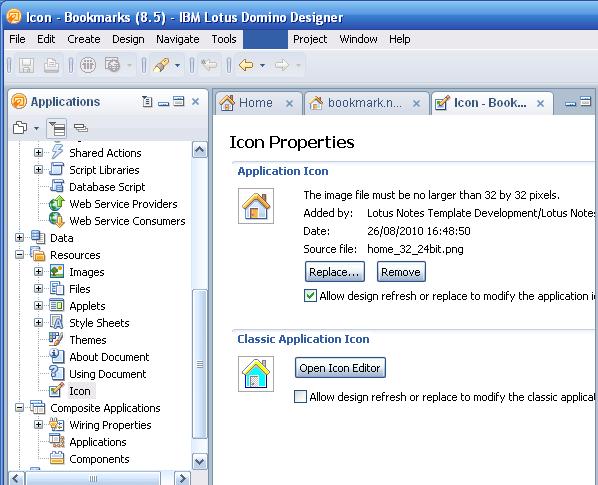Expand the Data node
The image size is (598, 485).
point(19,238)
